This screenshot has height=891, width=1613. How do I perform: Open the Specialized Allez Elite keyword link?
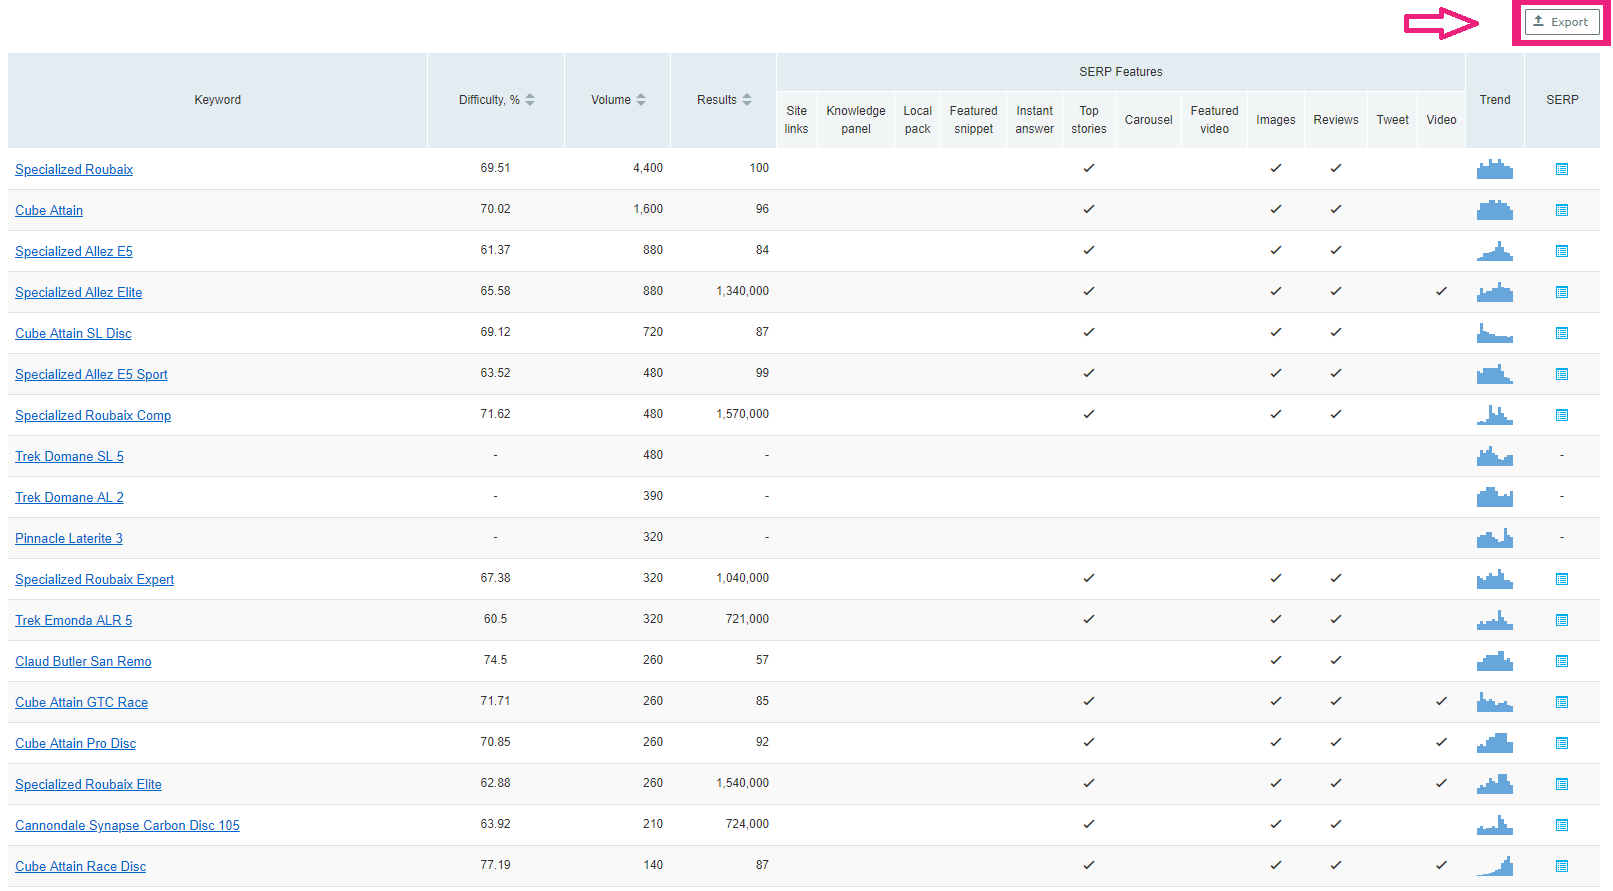pos(79,293)
